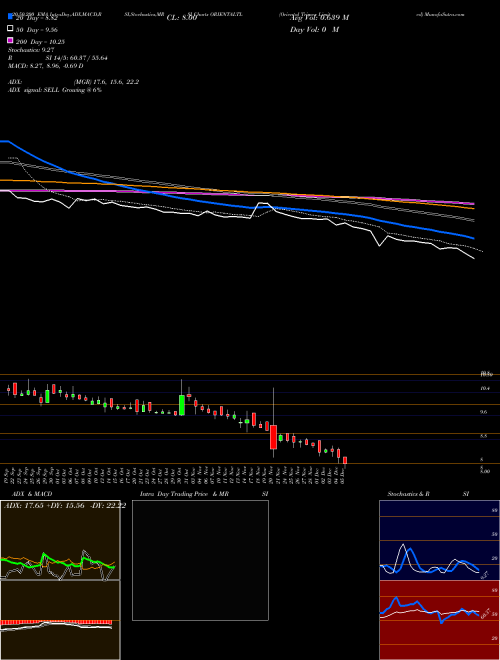
Task: Click the magenta 200 Day legend swatch
Action: (10, 40)
